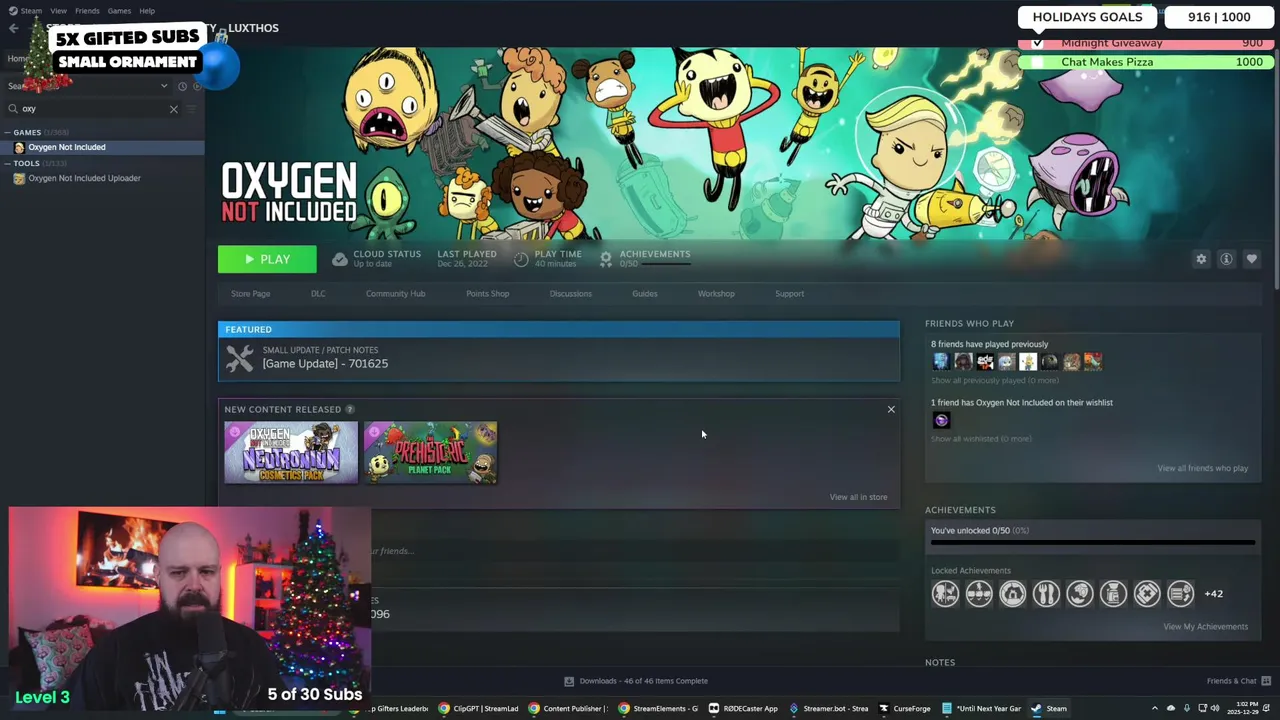This screenshot has height=720, width=1280.
Task: Click the fork and knife locked achievement
Action: (x=1046, y=594)
